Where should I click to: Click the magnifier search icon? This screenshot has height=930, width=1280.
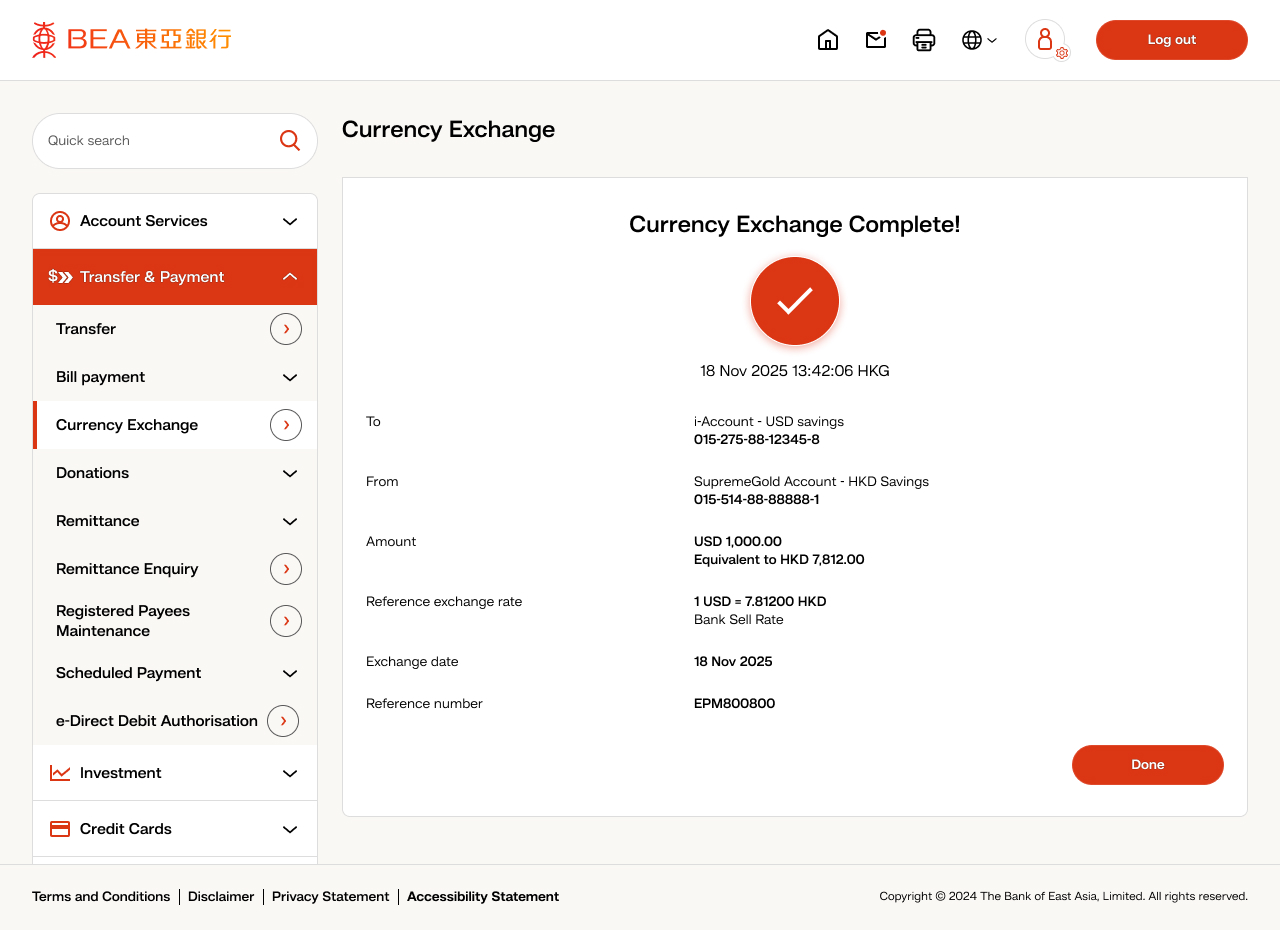[x=289, y=141]
